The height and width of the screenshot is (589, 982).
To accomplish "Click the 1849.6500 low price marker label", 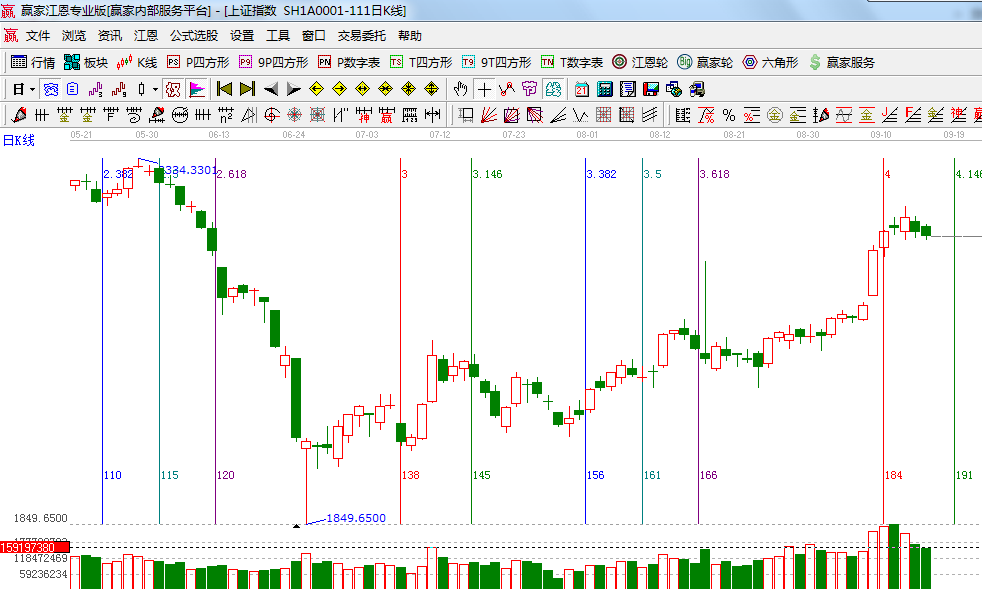I will point(356,518).
